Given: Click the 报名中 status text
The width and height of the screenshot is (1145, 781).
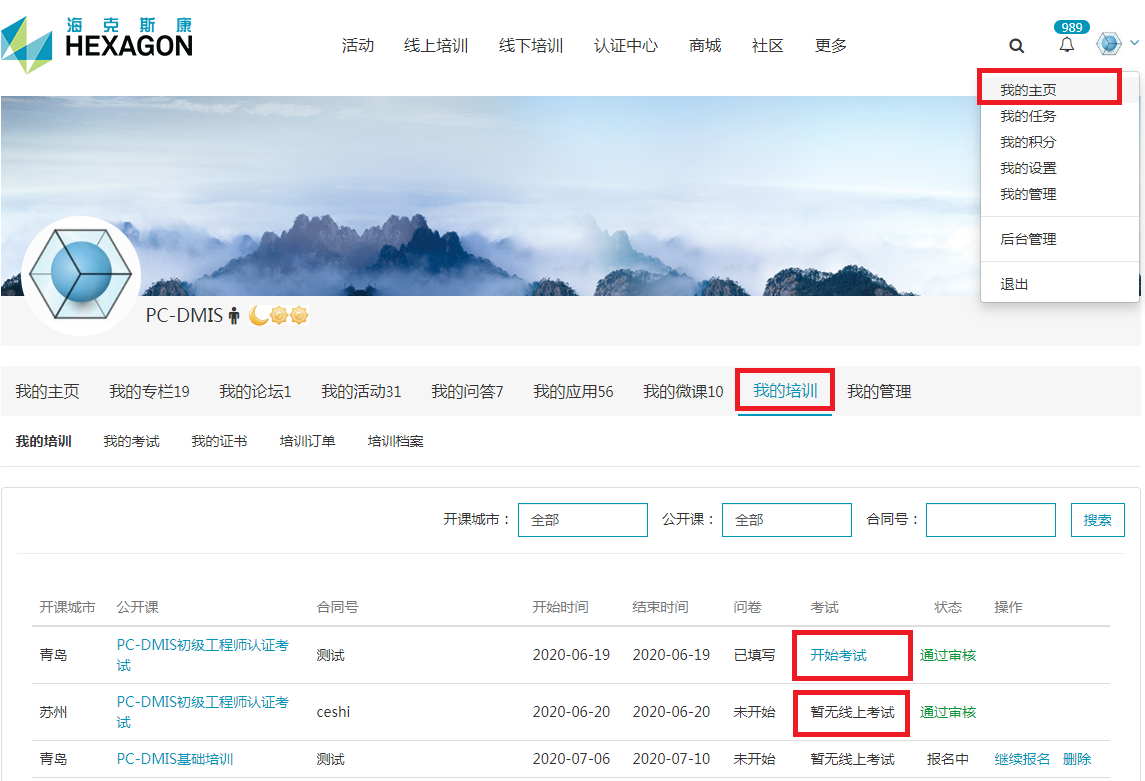Looking at the screenshot, I should (948, 759).
